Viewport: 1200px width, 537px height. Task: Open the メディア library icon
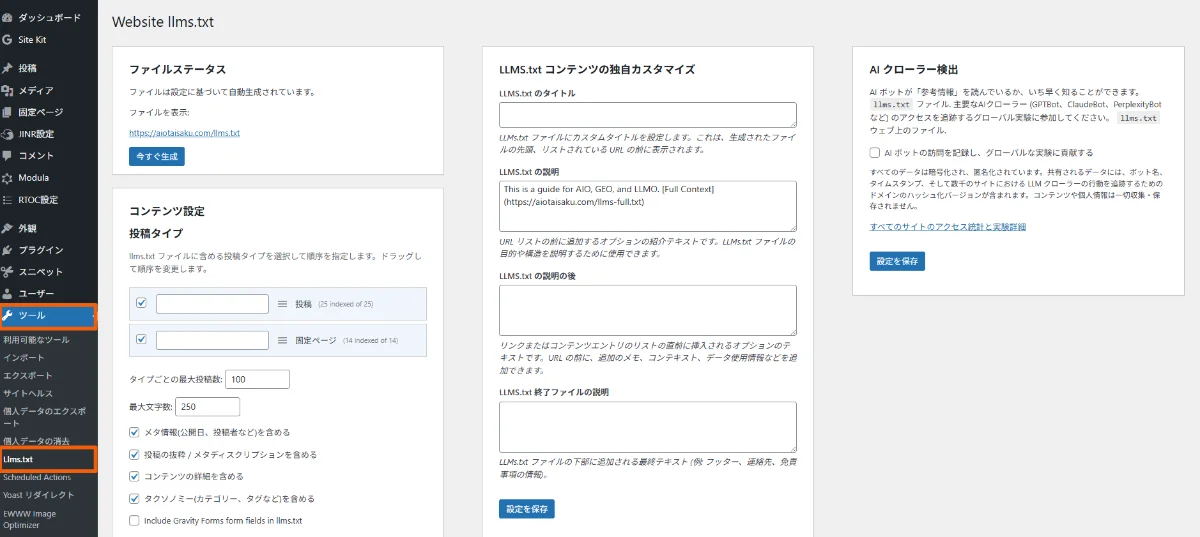coord(8,91)
